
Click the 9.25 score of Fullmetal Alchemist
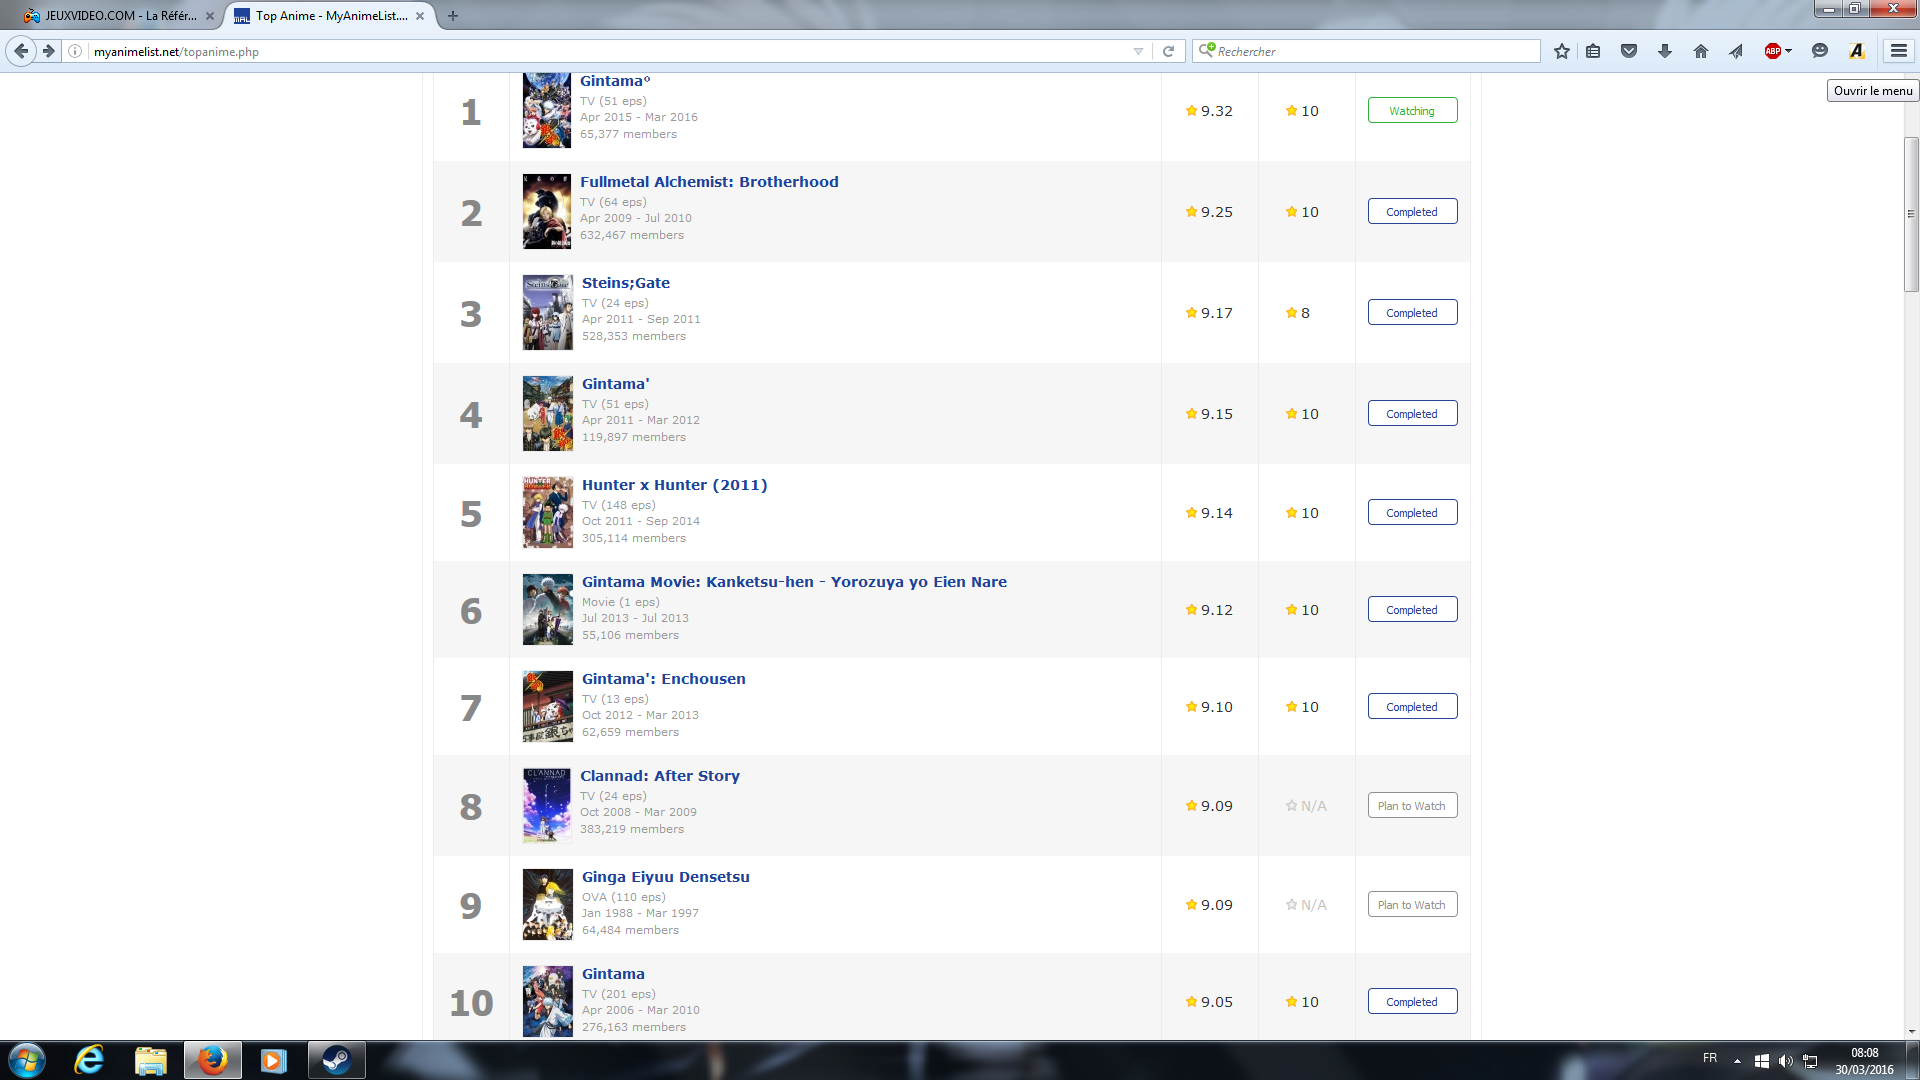(1209, 212)
